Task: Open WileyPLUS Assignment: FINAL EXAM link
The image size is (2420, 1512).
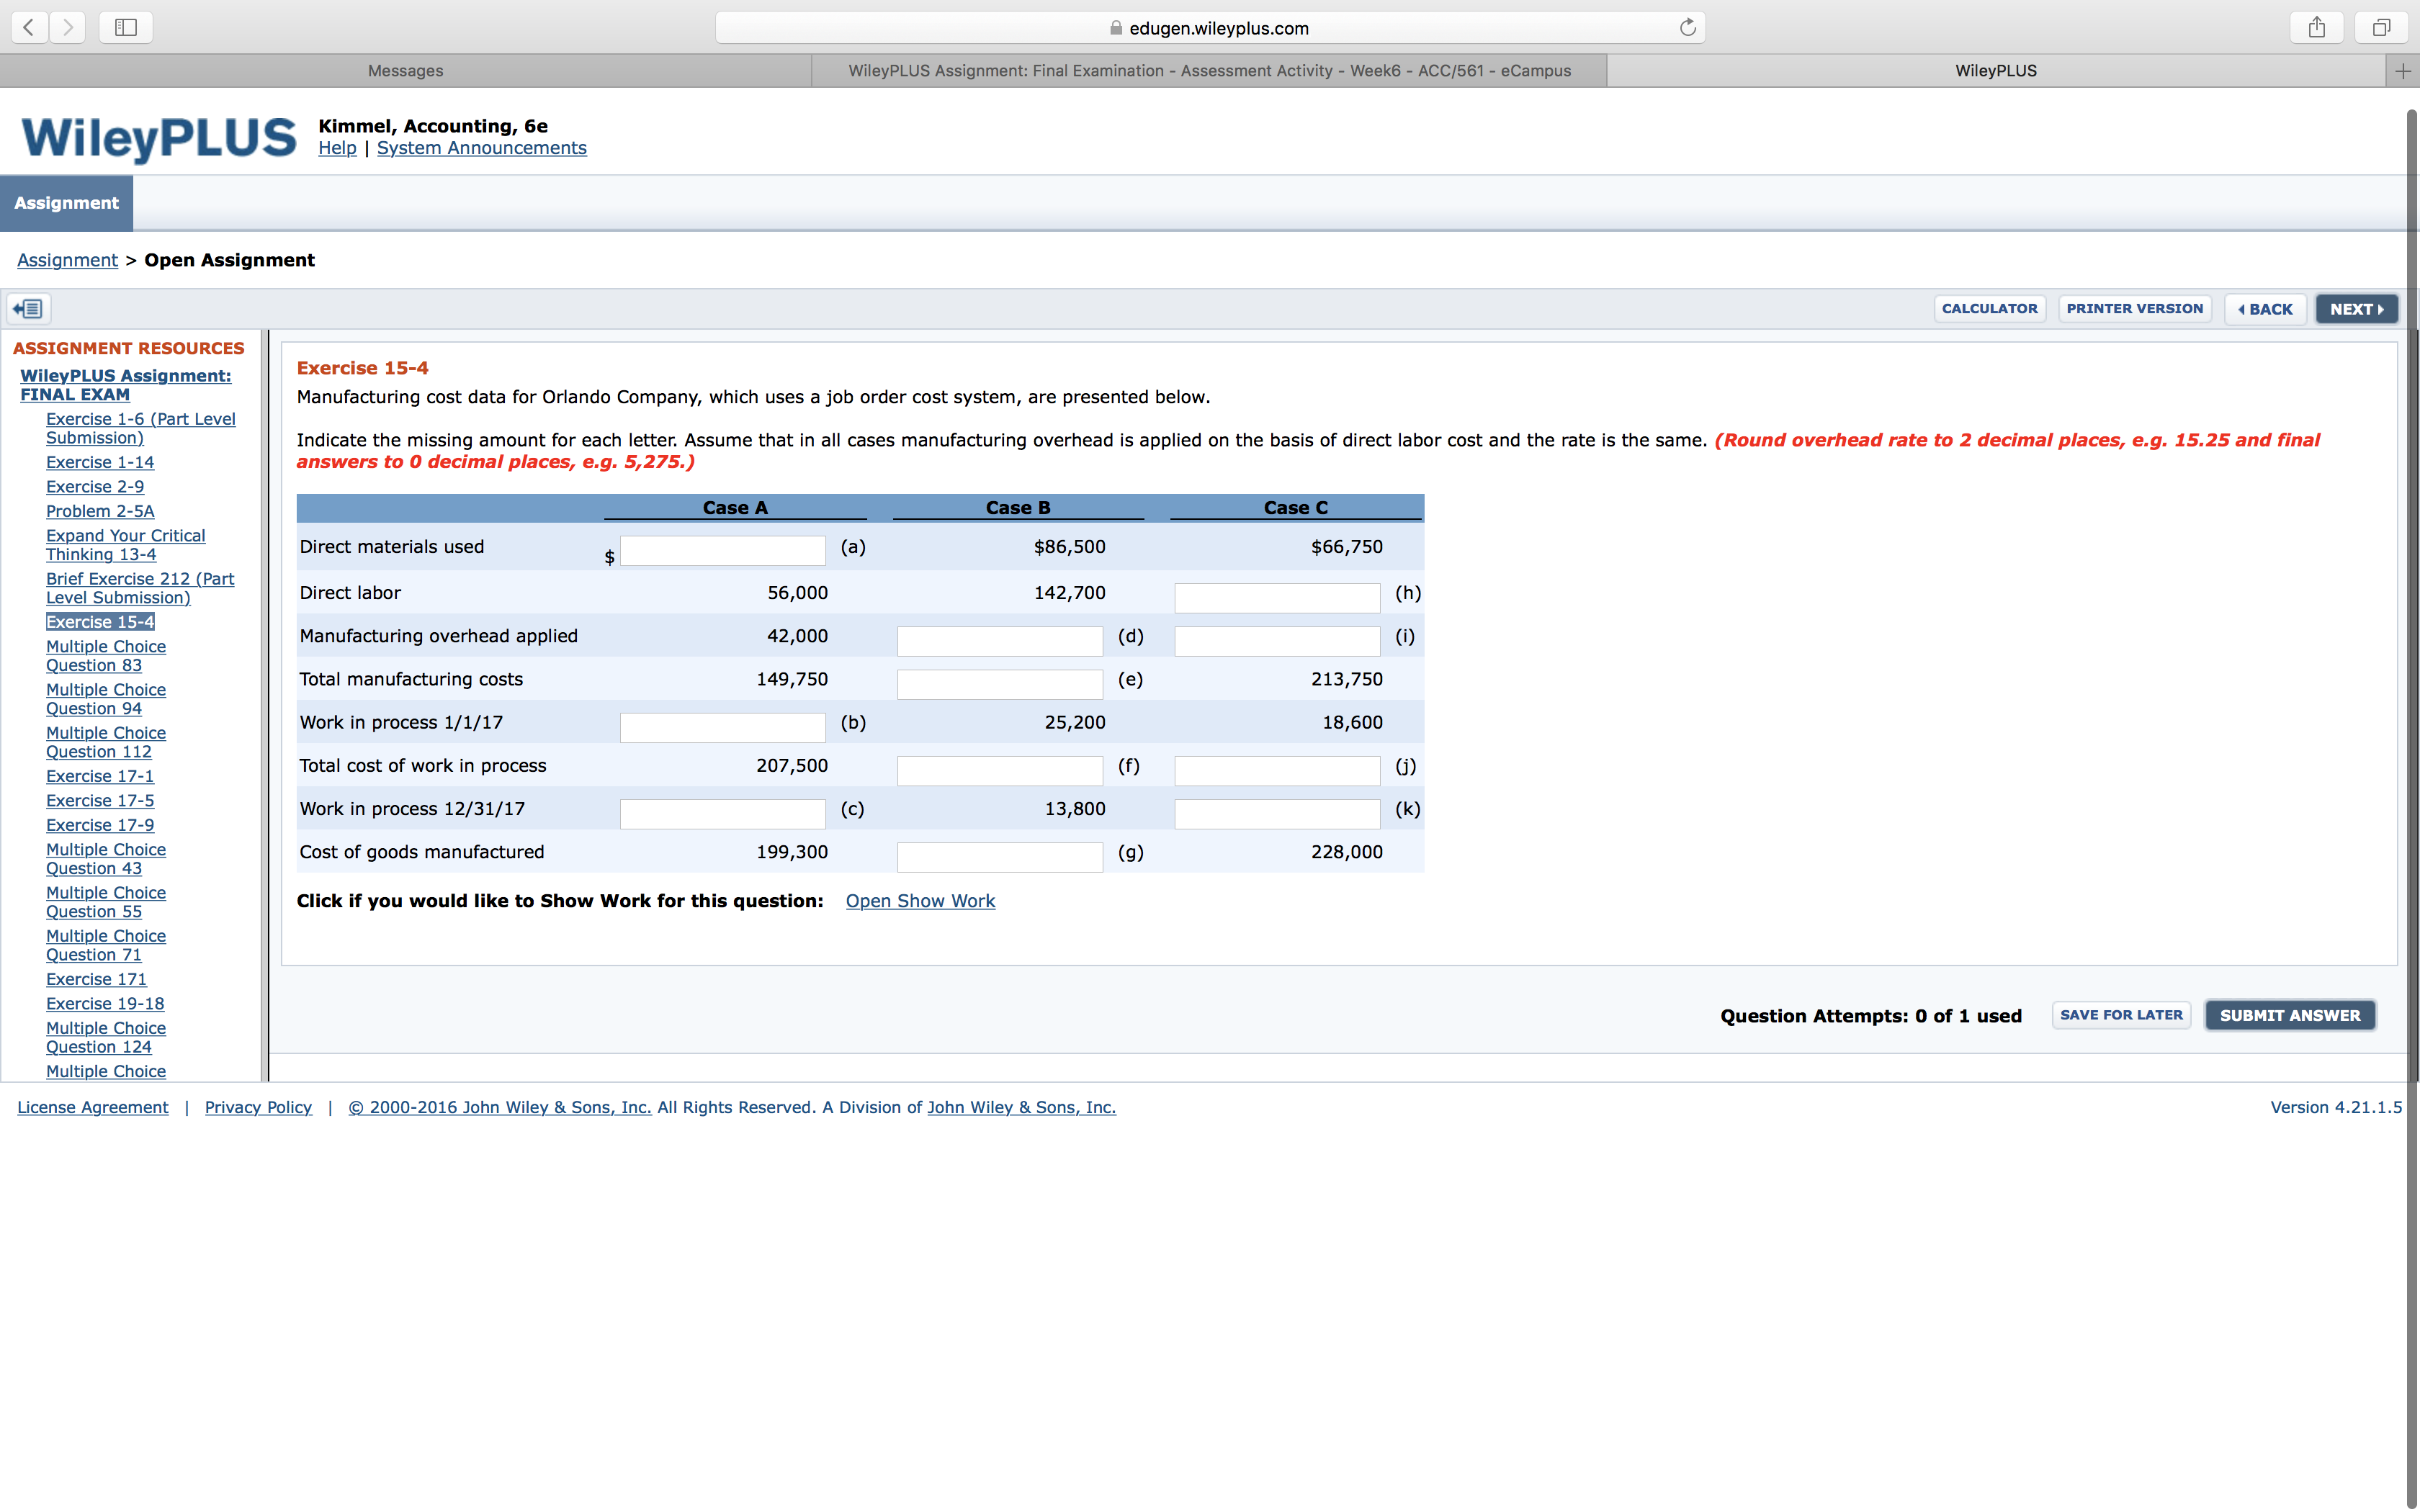Action: click(x=126, y=385)
